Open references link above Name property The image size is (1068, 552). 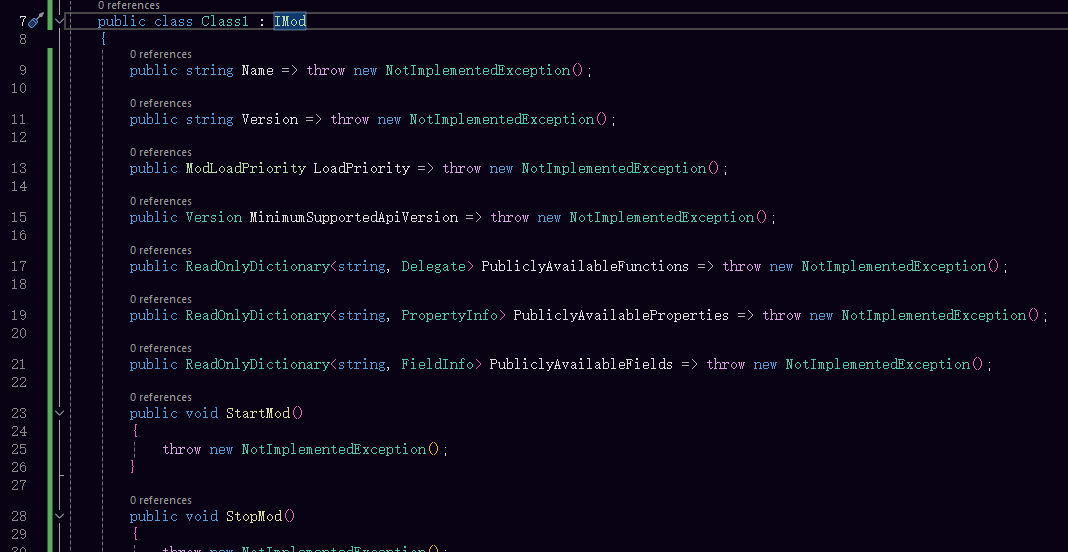tap(160, 55)
